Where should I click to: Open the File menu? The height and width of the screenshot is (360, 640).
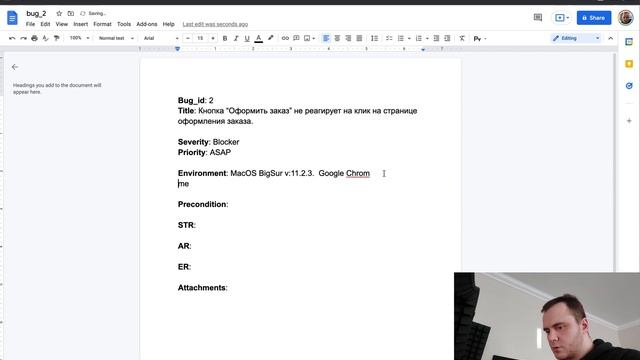30,24
